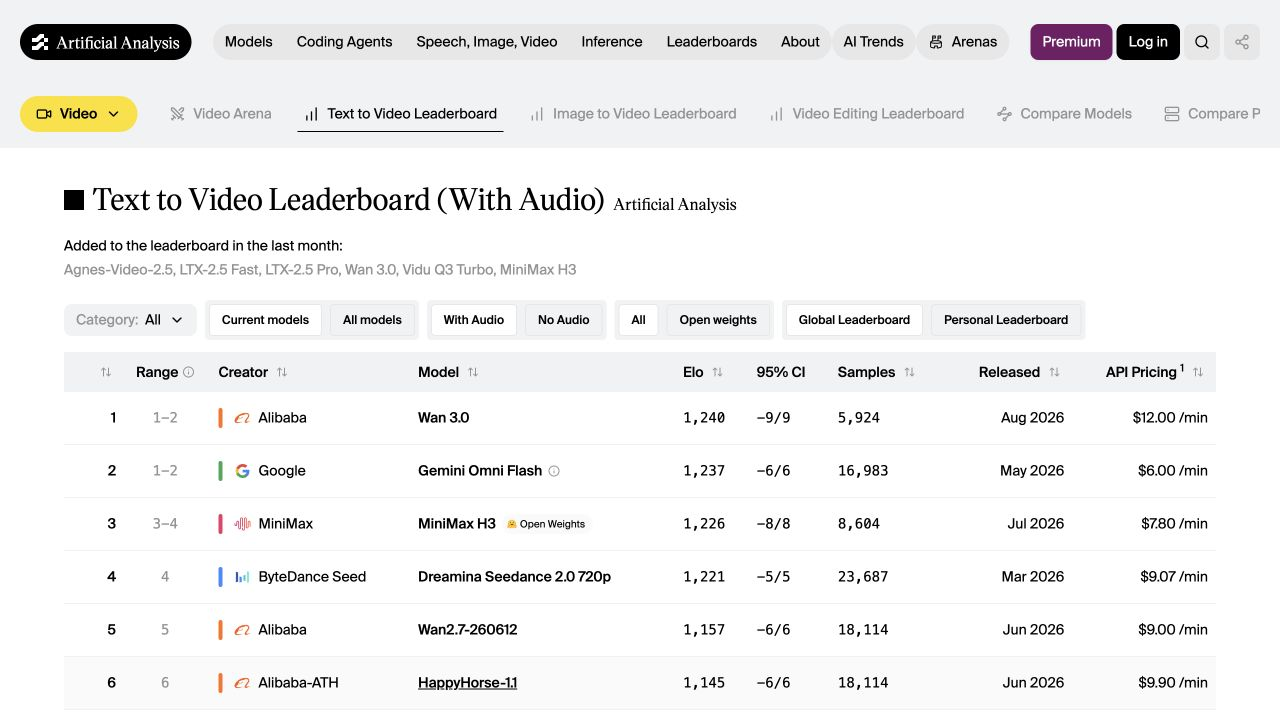The width and height of the screenshot is (1280, 720).
Task: Click the Compare Models icon
Action: [1004, 114]
